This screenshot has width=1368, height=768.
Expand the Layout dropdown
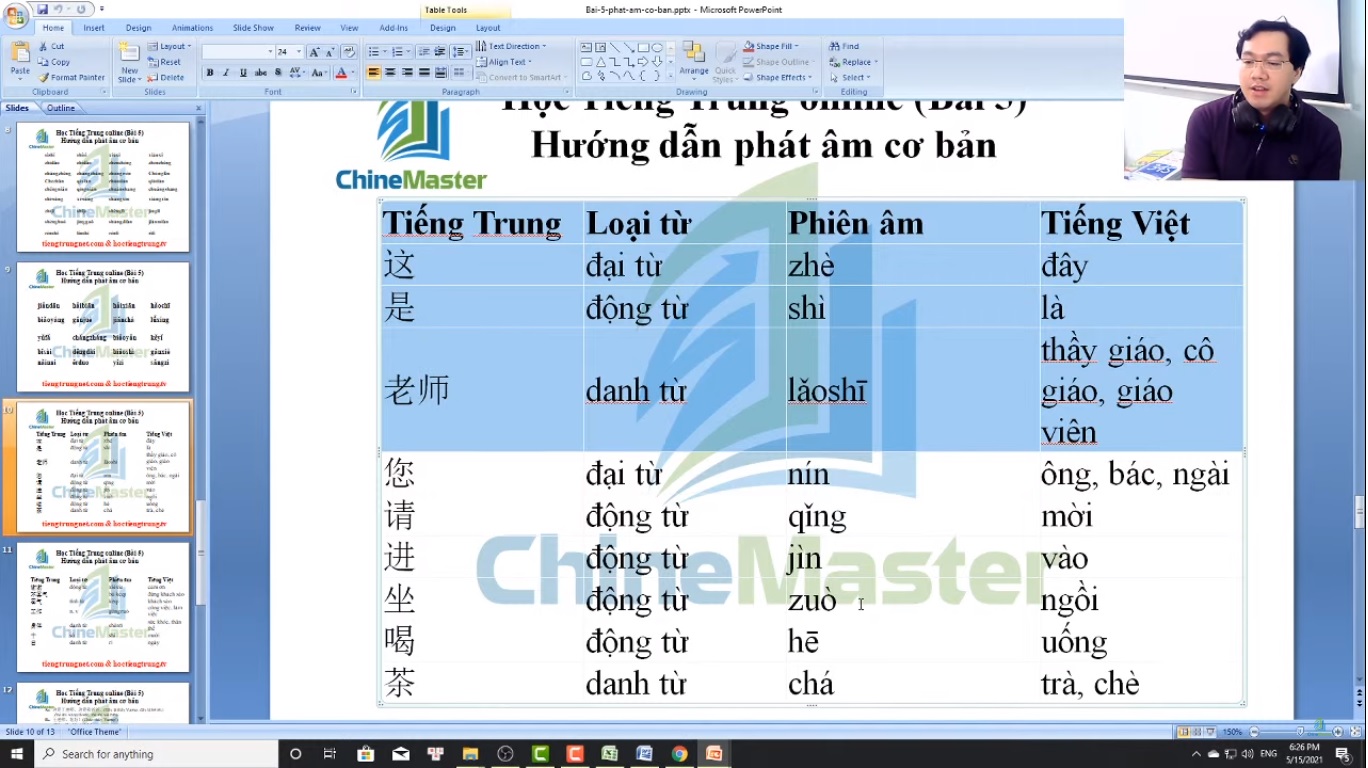(x=169, y=46)
